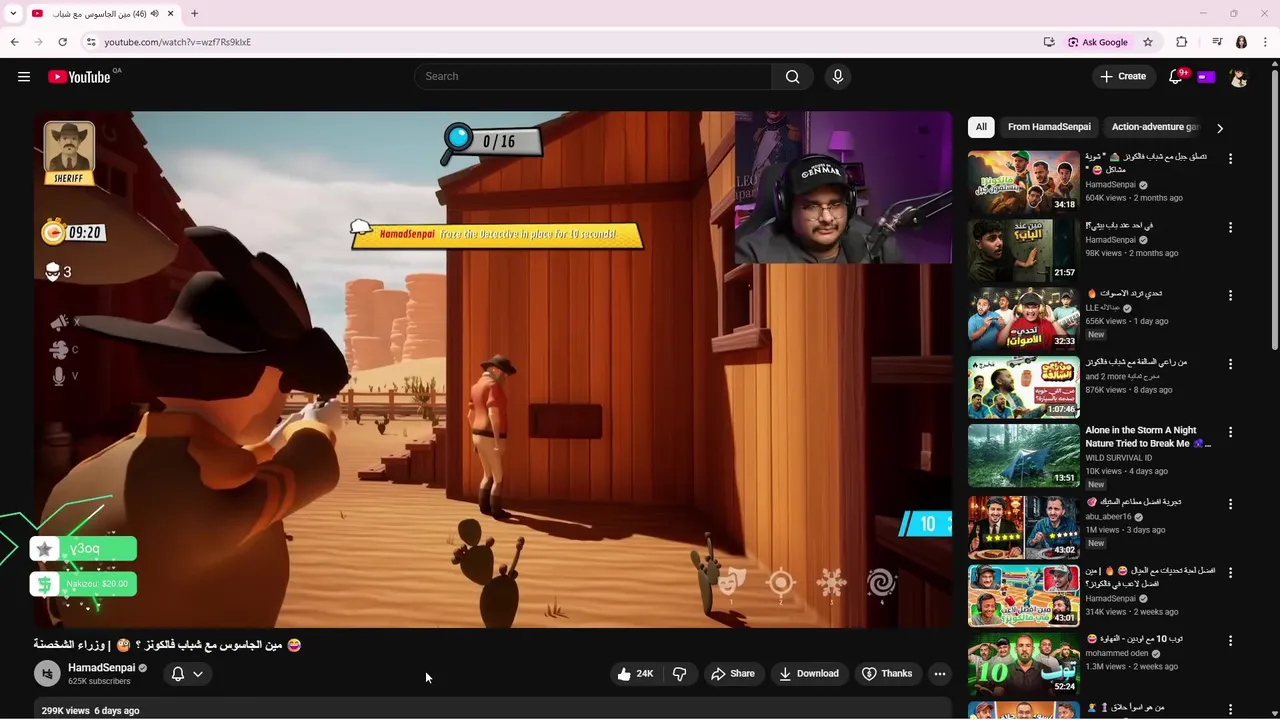Click 625K subscribers text
The height and width of the screenshot is (720, 1280).
(99, 682)
